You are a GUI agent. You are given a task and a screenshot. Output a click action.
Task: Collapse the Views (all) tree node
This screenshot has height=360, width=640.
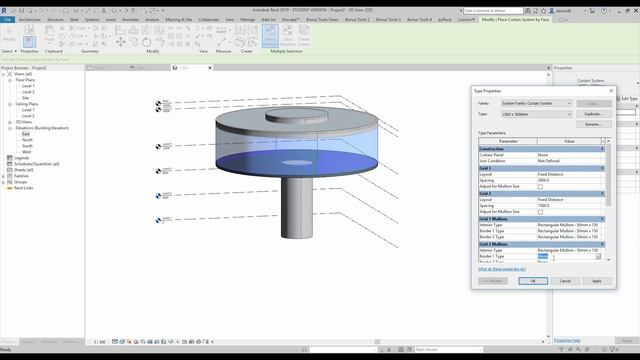[3, 74]
